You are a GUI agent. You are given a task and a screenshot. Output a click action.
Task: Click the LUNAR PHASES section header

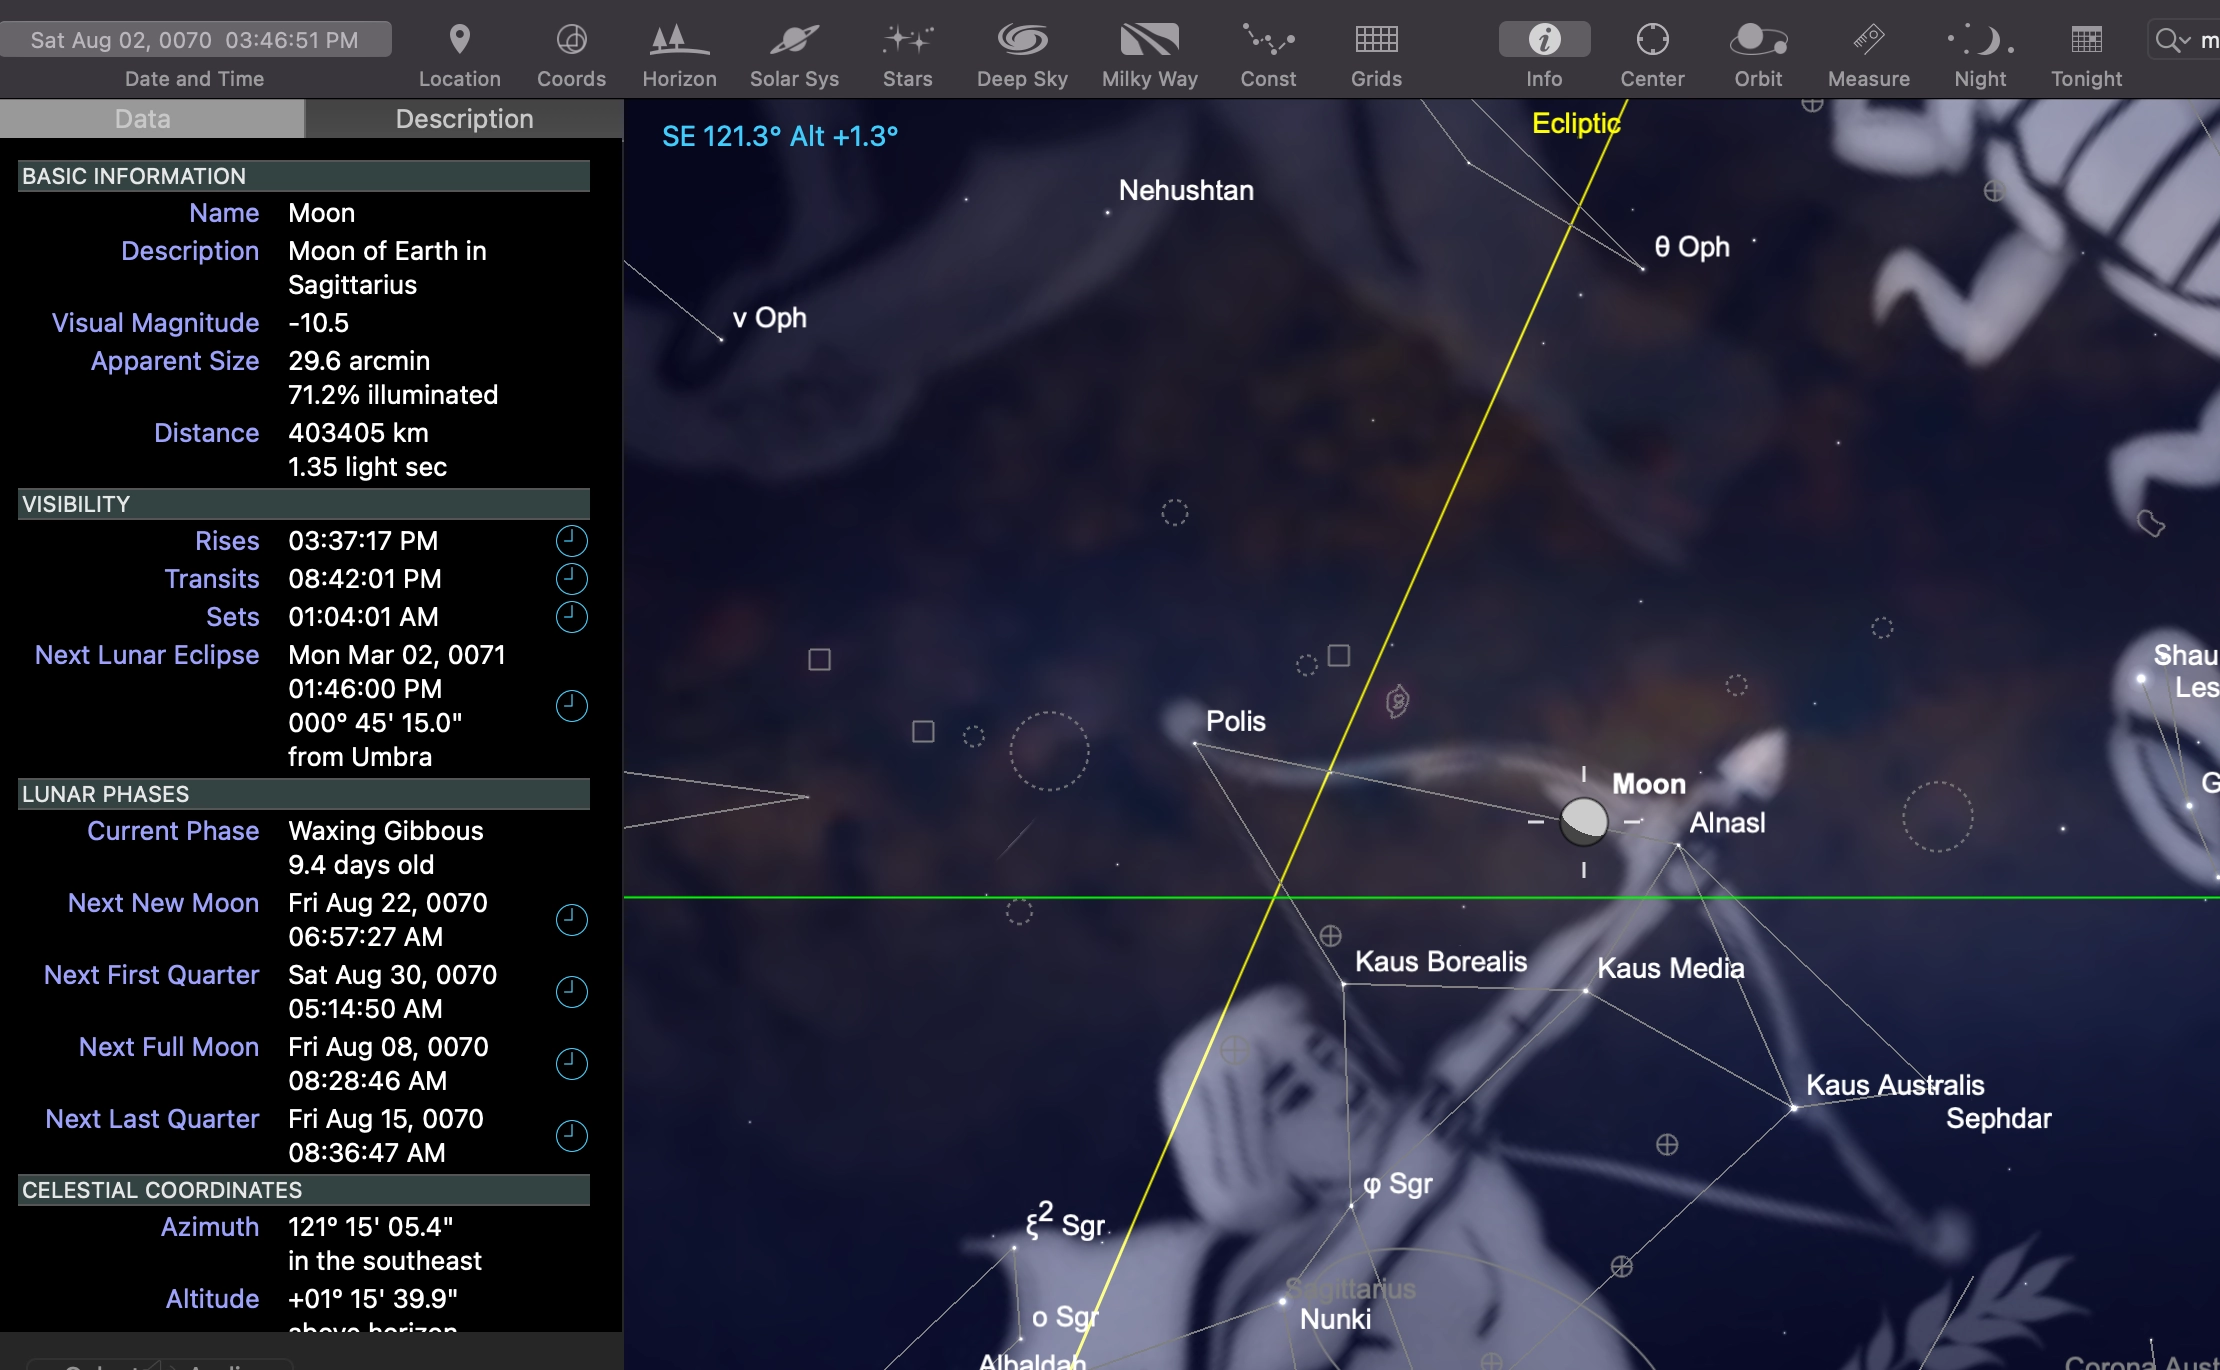(304, 794)
